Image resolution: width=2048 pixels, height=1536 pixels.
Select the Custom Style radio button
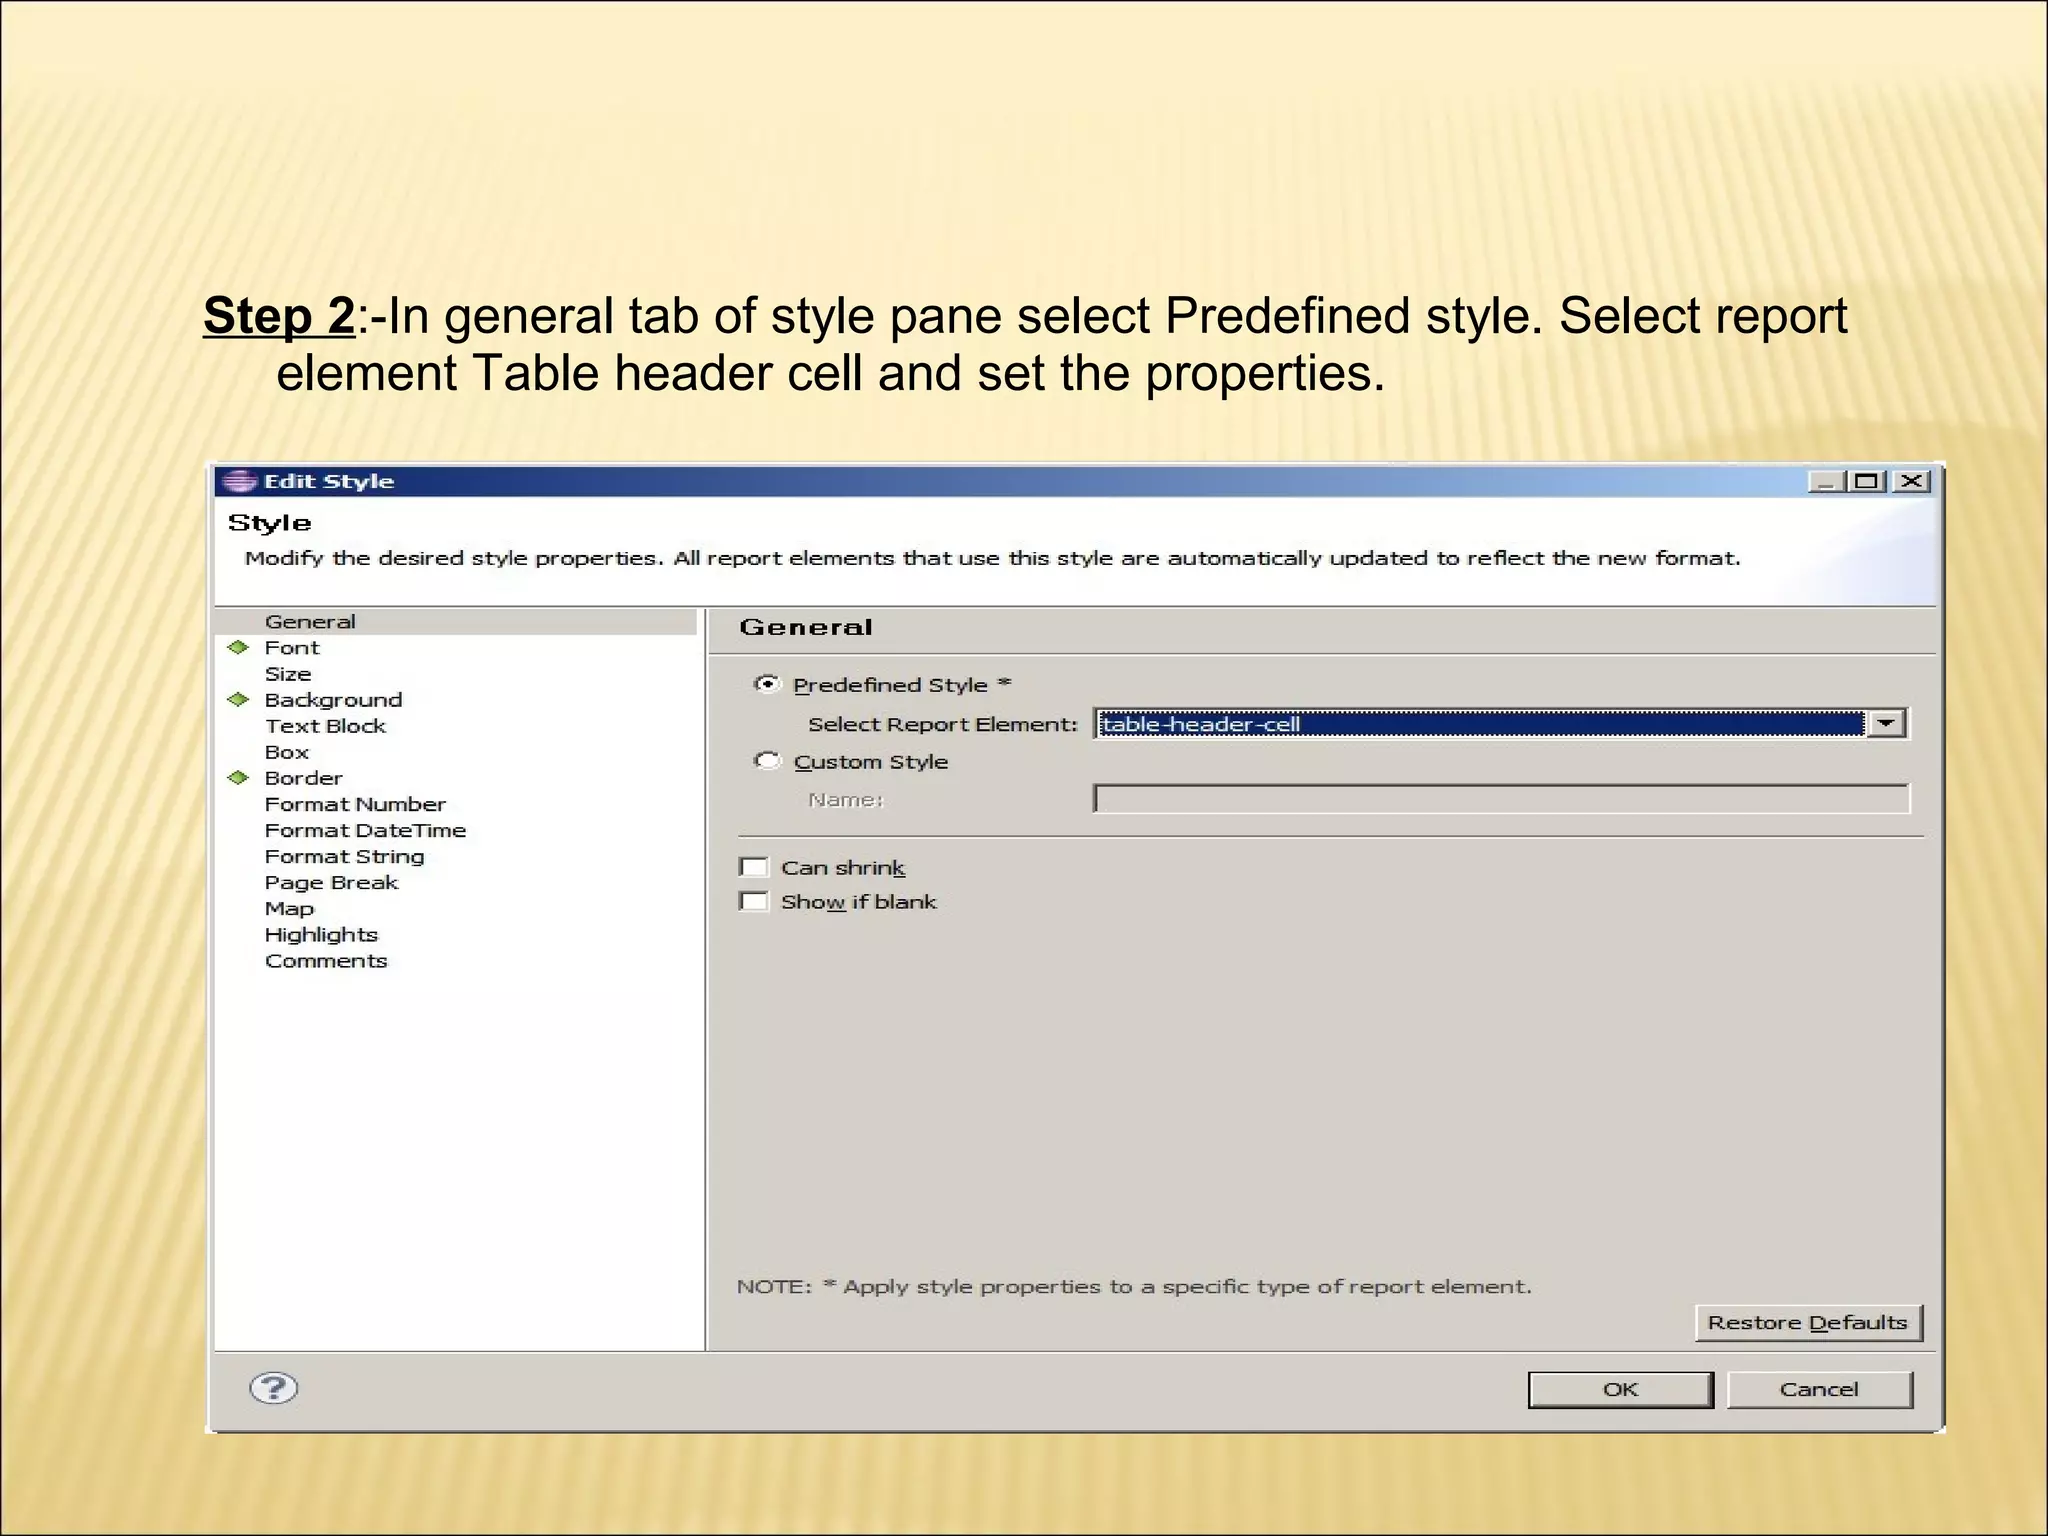tap(767, 761)
